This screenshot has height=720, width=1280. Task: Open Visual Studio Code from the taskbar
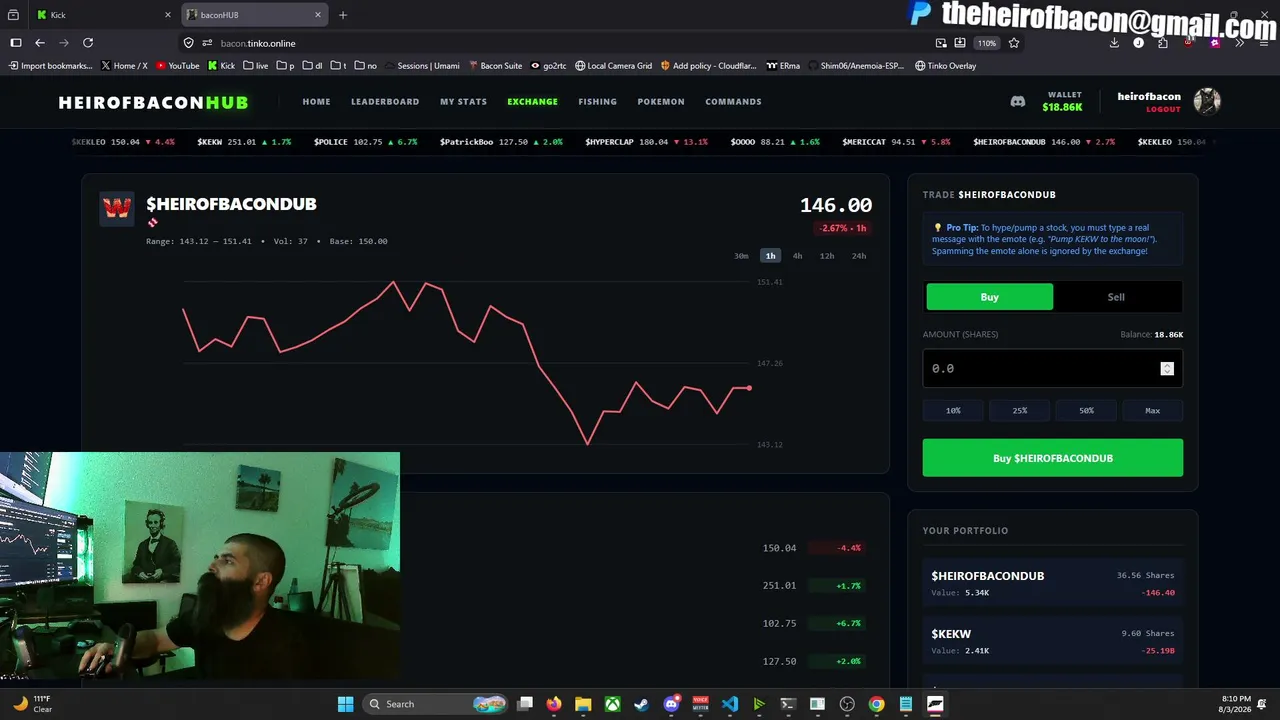pos(730,704)
